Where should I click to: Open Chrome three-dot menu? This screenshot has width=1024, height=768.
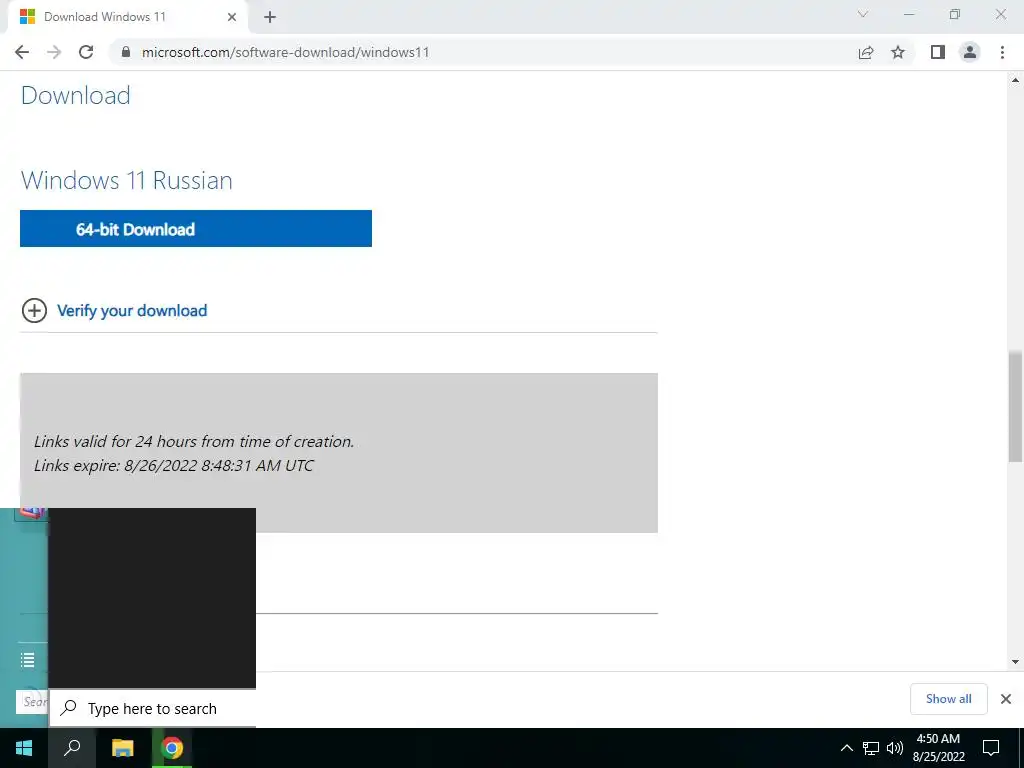pos(1002,52)
